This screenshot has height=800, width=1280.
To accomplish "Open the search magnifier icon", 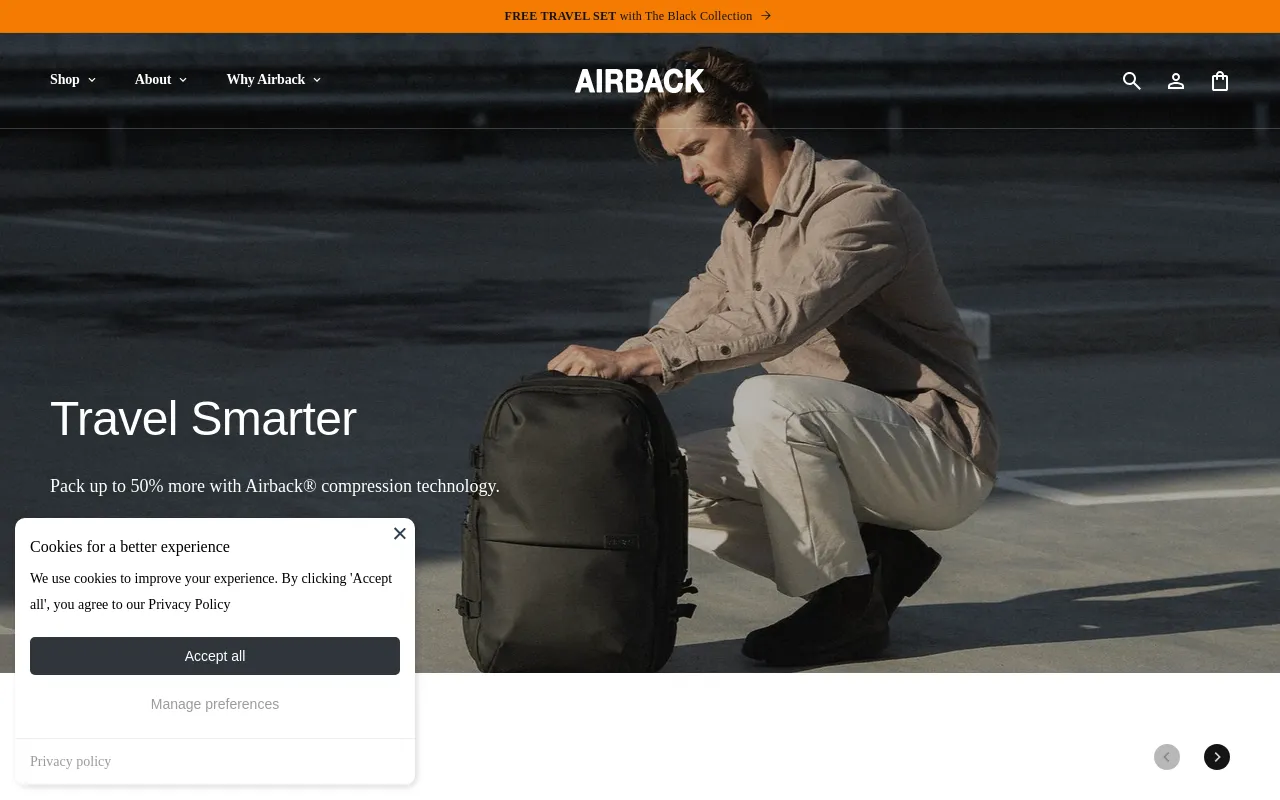I will [1132, 81].
